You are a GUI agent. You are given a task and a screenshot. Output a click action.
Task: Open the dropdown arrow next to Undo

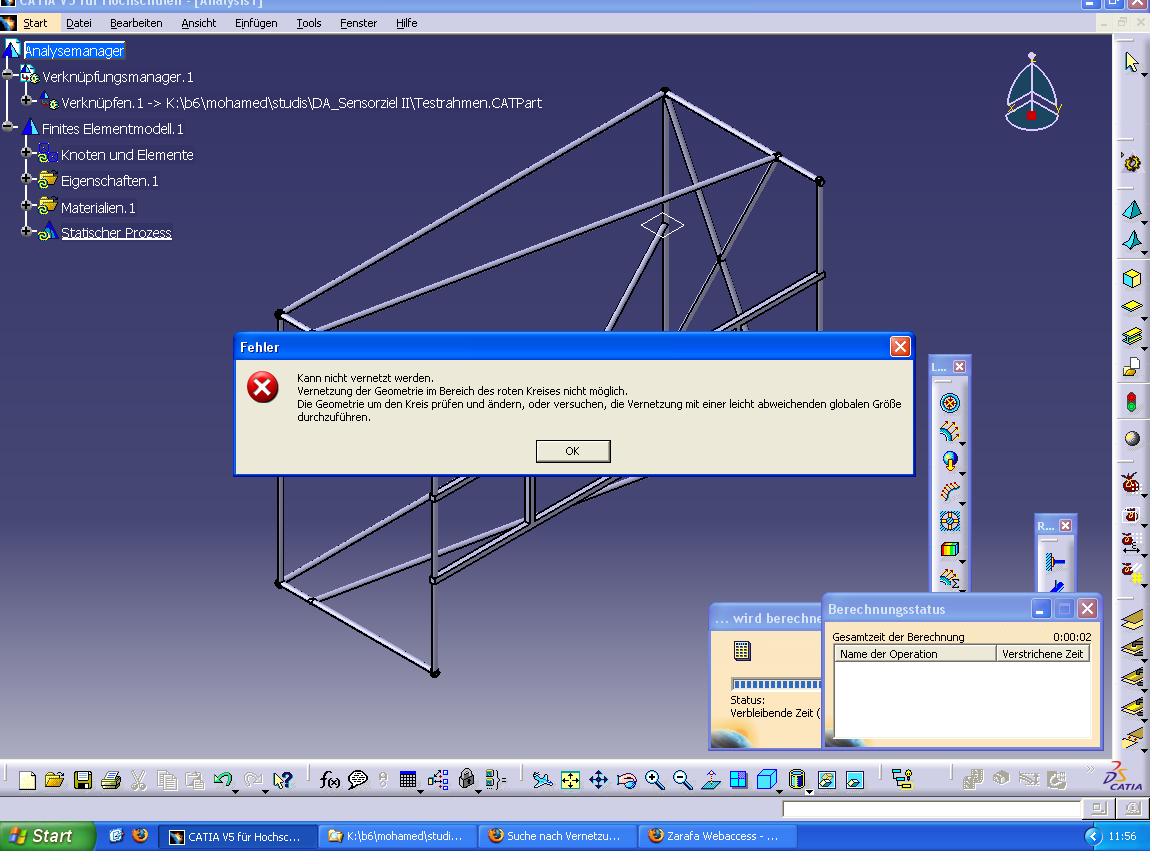click(x=235, y=791)
